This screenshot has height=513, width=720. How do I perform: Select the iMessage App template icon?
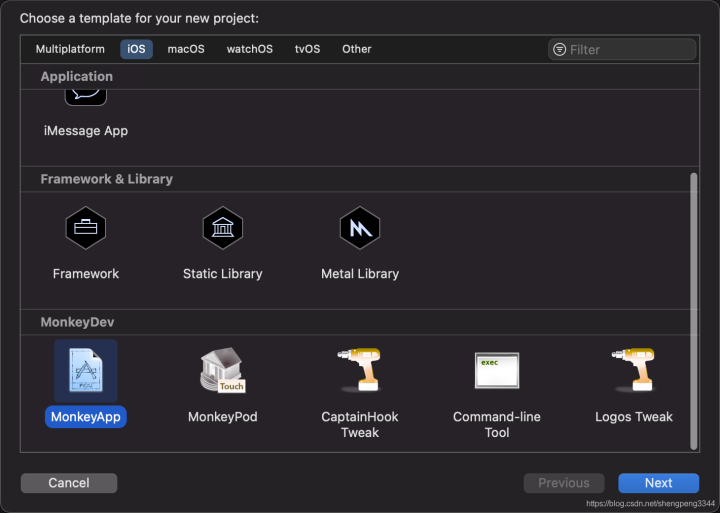coord(86,97)
